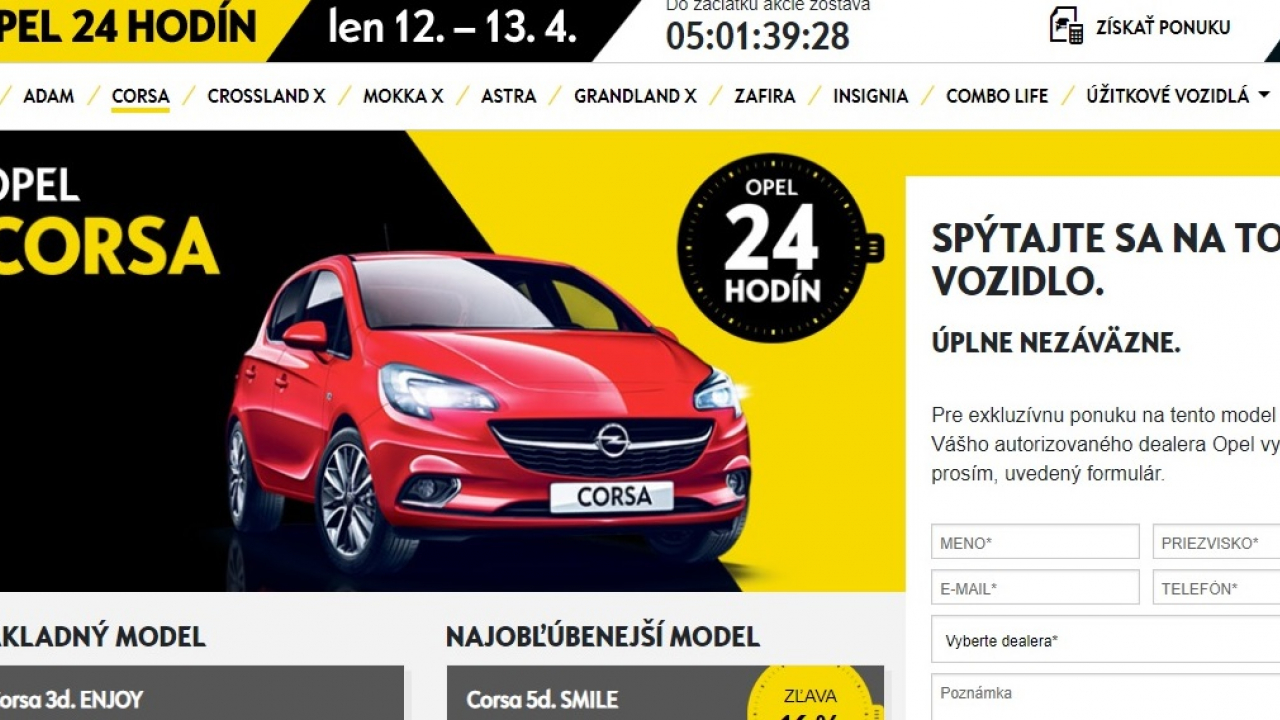1280x720 pixels.
Task: Open the ADAM model page
Action: [x=48, y=96]
